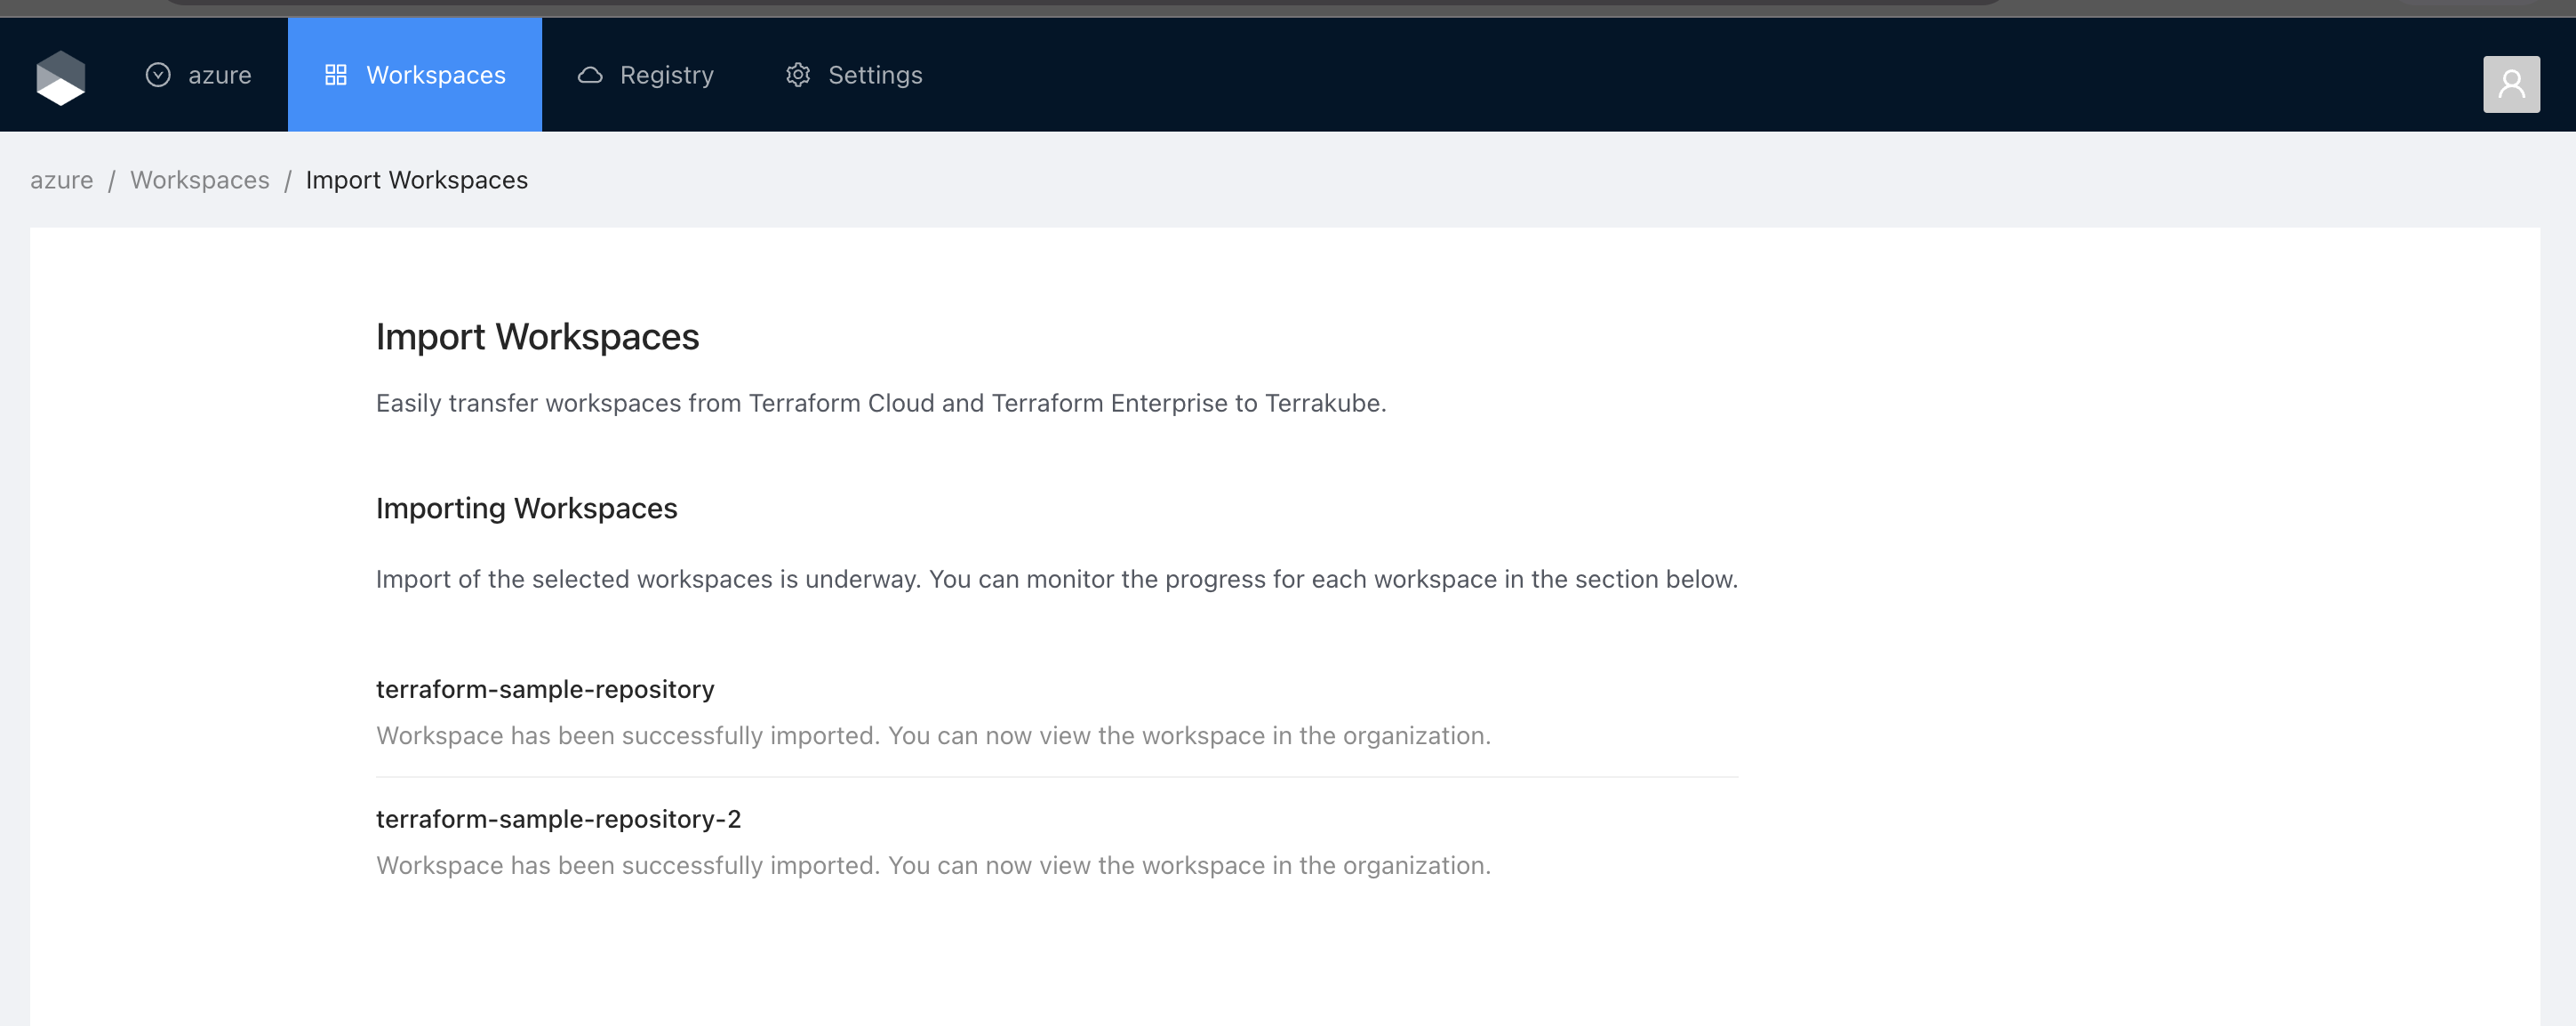
Task: Click Import Workspaces breadcrumb item
Action: 416,180
